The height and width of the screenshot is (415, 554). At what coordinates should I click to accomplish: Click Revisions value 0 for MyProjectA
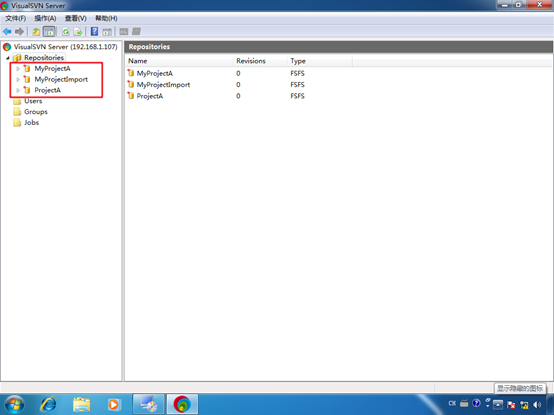point(238,73)
